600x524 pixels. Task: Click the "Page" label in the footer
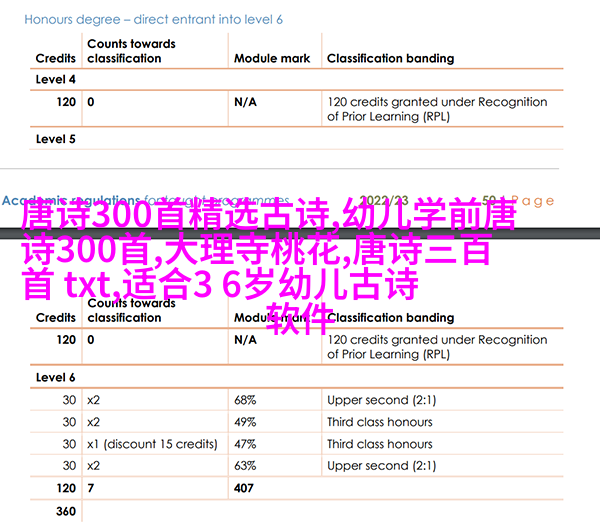click(532, 201)
